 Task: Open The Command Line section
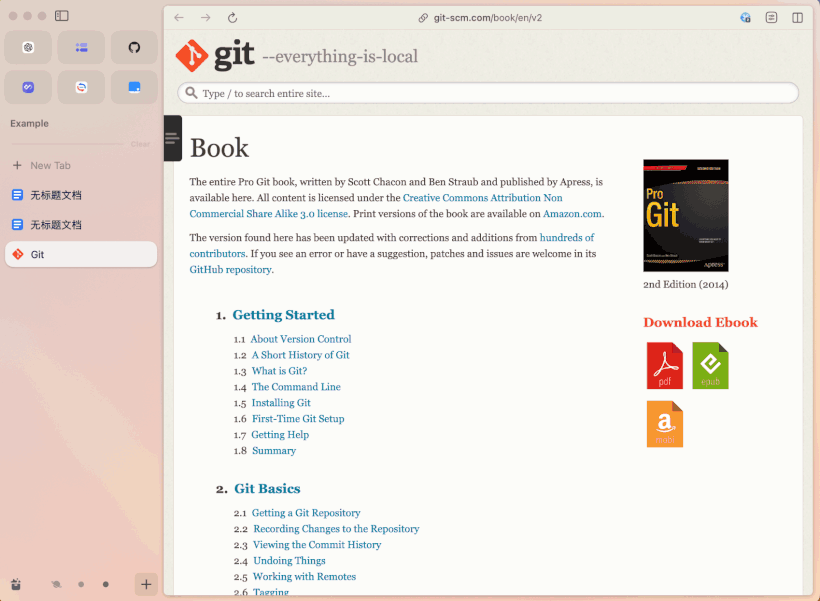click(296, 387)
